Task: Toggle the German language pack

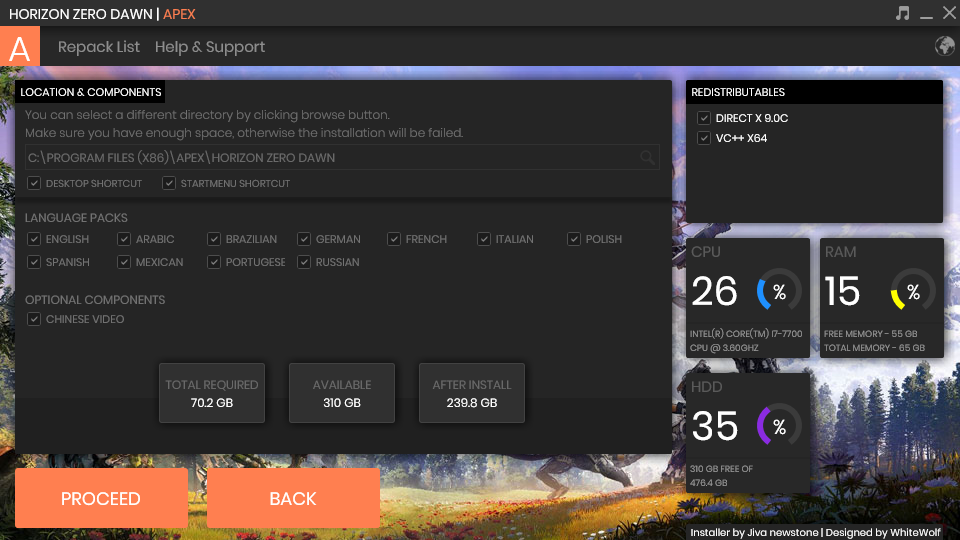Action: pyautogui.click(x=304, y=239)
